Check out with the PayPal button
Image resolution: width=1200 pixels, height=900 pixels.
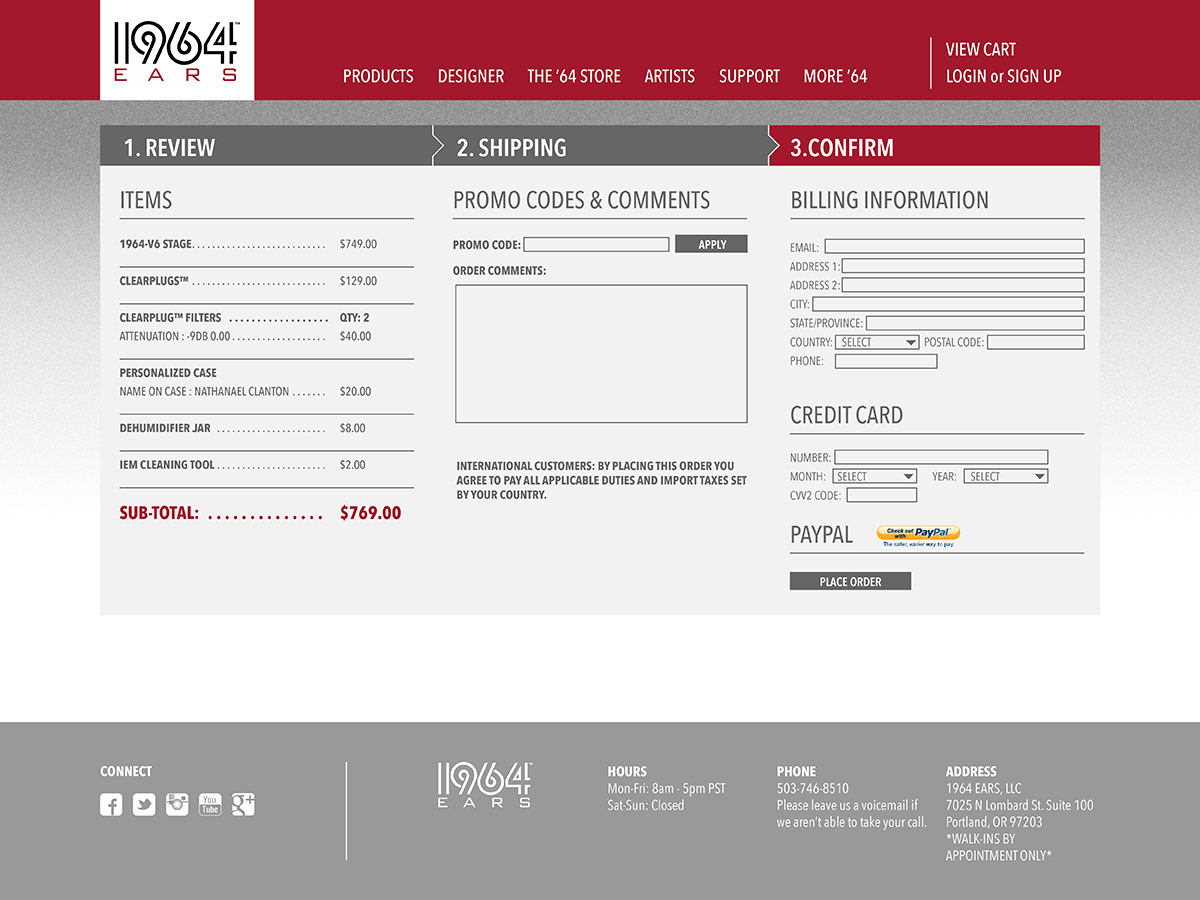(918, 535)
